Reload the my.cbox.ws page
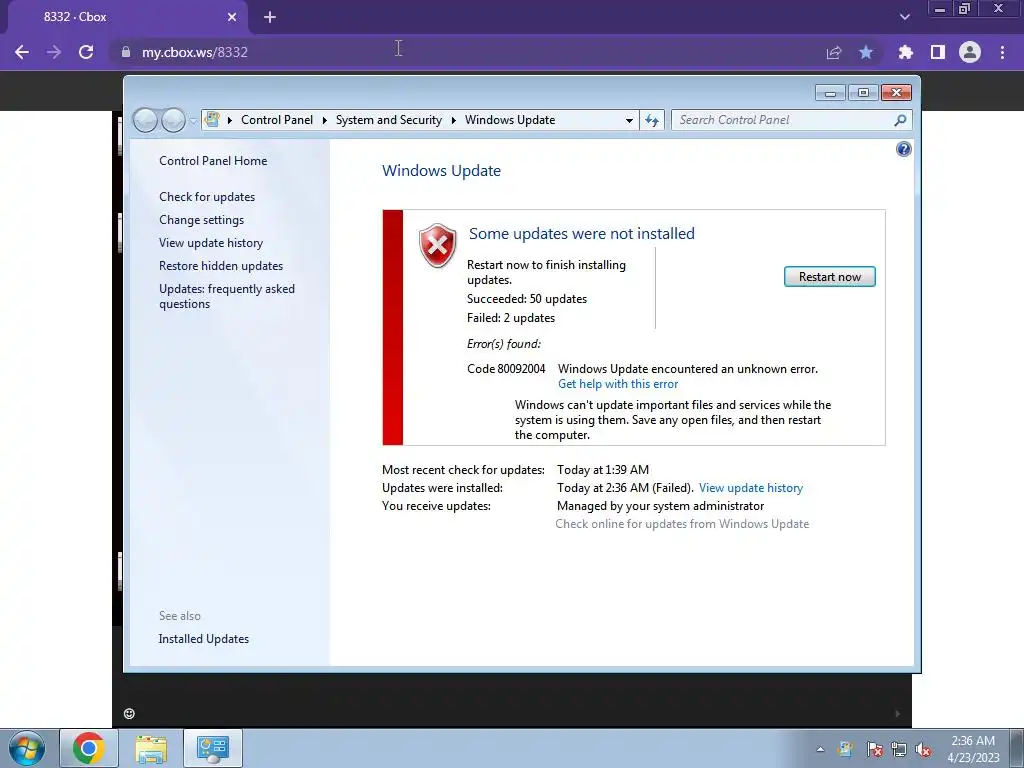1024x768 pixels. click(86, 52)
